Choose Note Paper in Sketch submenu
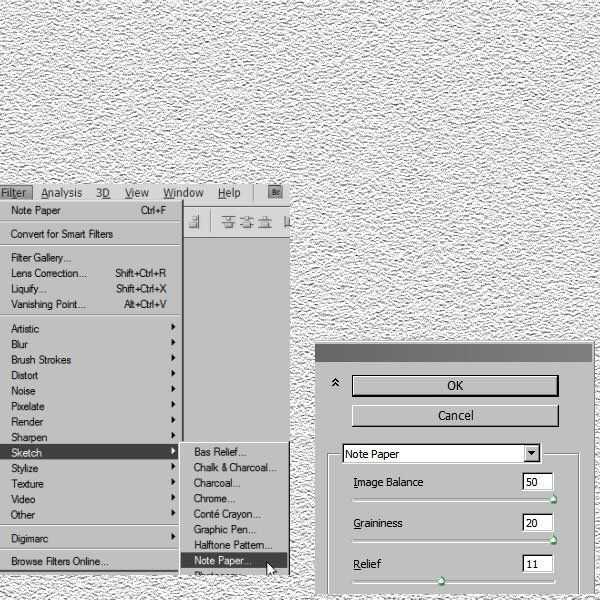Viewport: 600px width, 600px height. 234,561
